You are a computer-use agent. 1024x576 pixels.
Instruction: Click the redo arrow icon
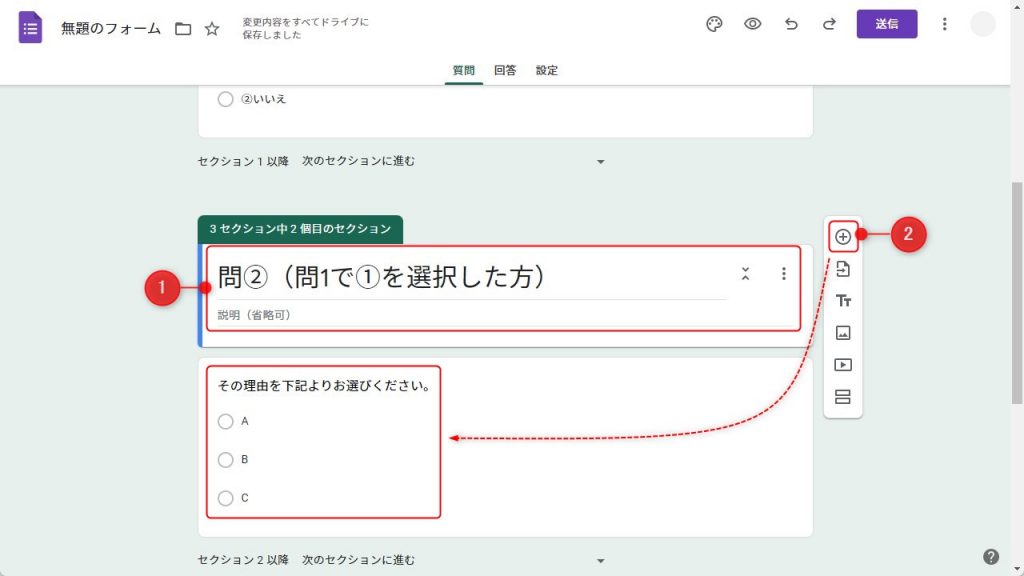click(829, 24)
